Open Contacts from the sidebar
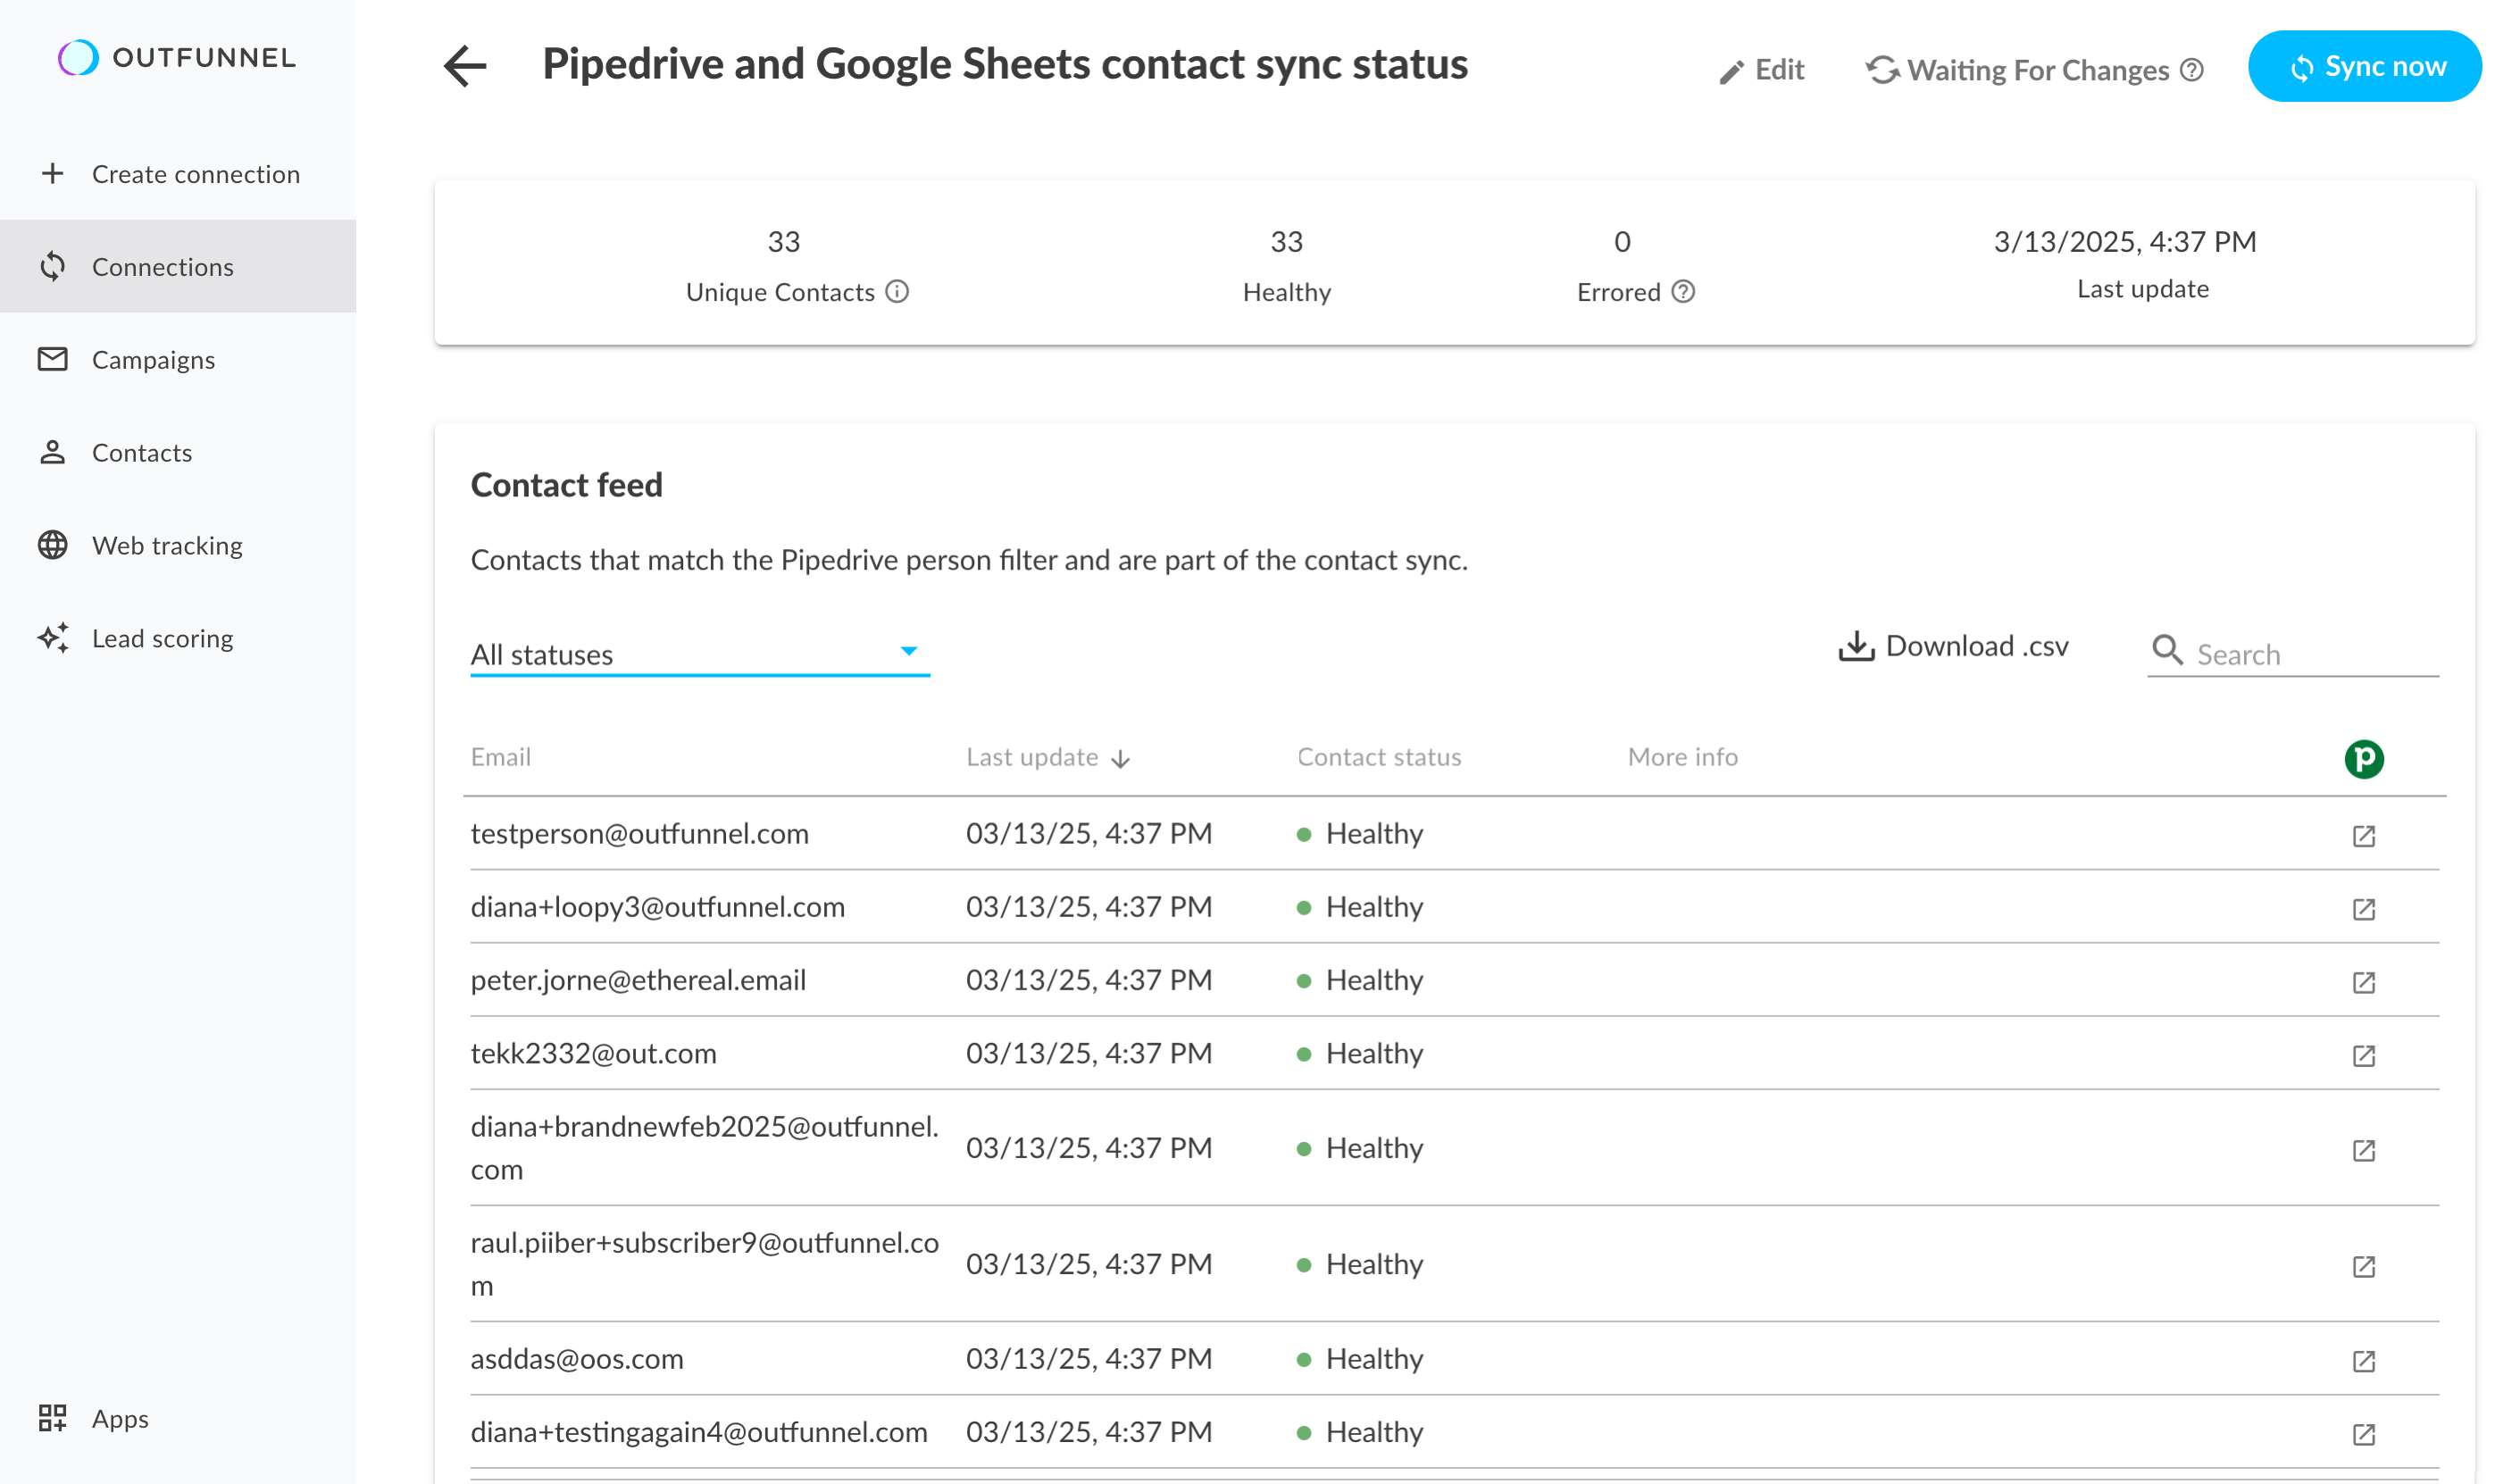The height and width of the screenshot is (1484, 2495). (141, 452)
